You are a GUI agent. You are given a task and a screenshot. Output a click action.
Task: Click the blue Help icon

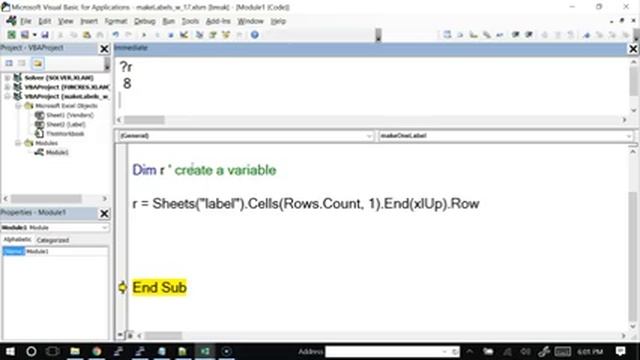tap(255, 35)
